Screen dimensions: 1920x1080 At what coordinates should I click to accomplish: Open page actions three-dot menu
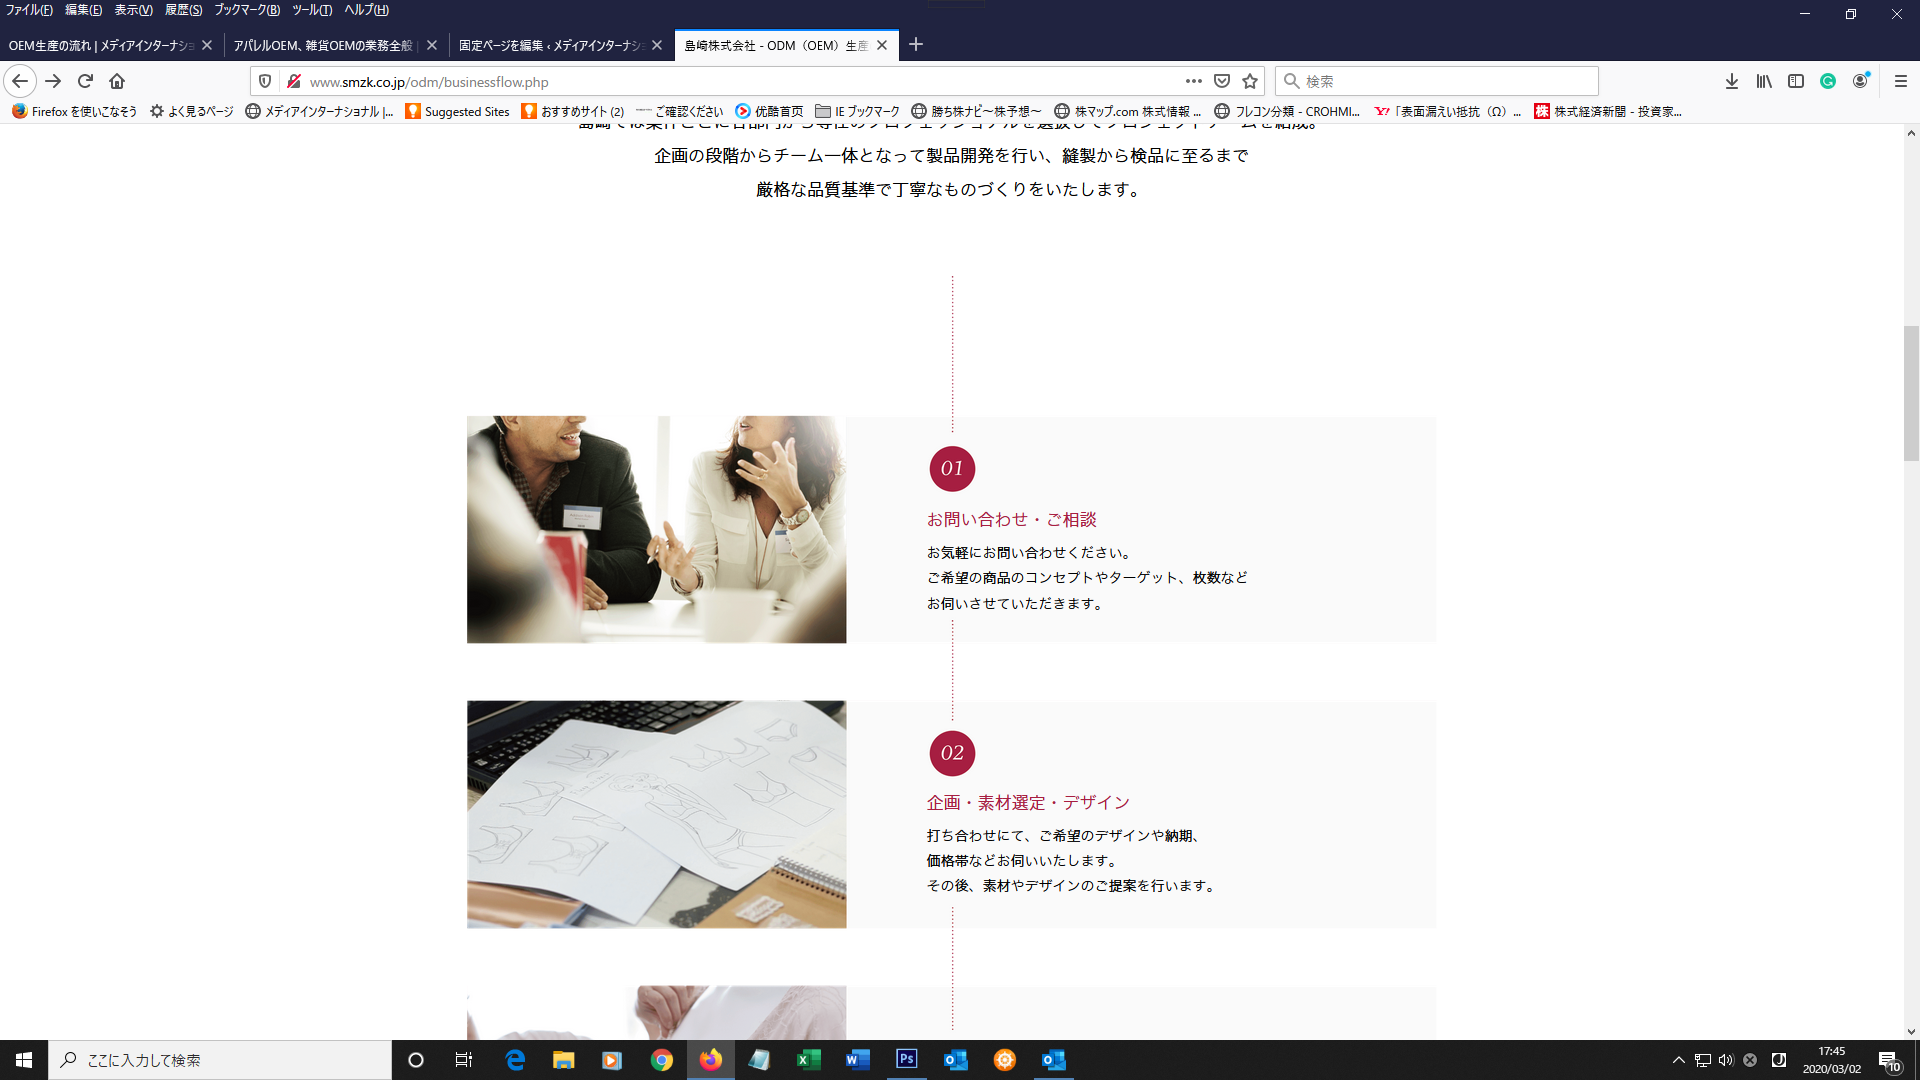(1194, 81)
